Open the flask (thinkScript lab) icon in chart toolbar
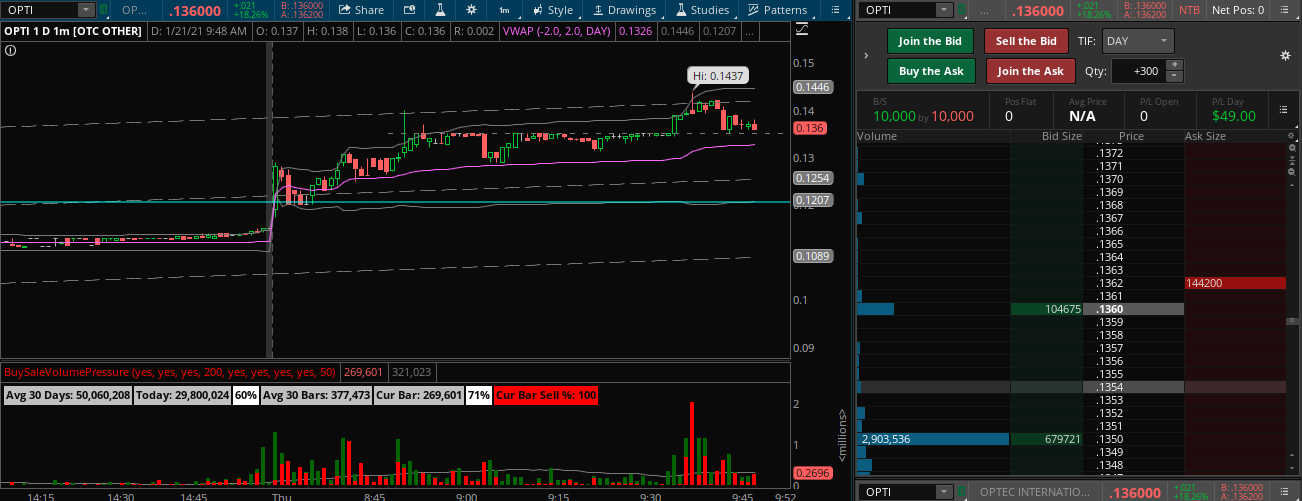1302x501 pixels. 439,10
